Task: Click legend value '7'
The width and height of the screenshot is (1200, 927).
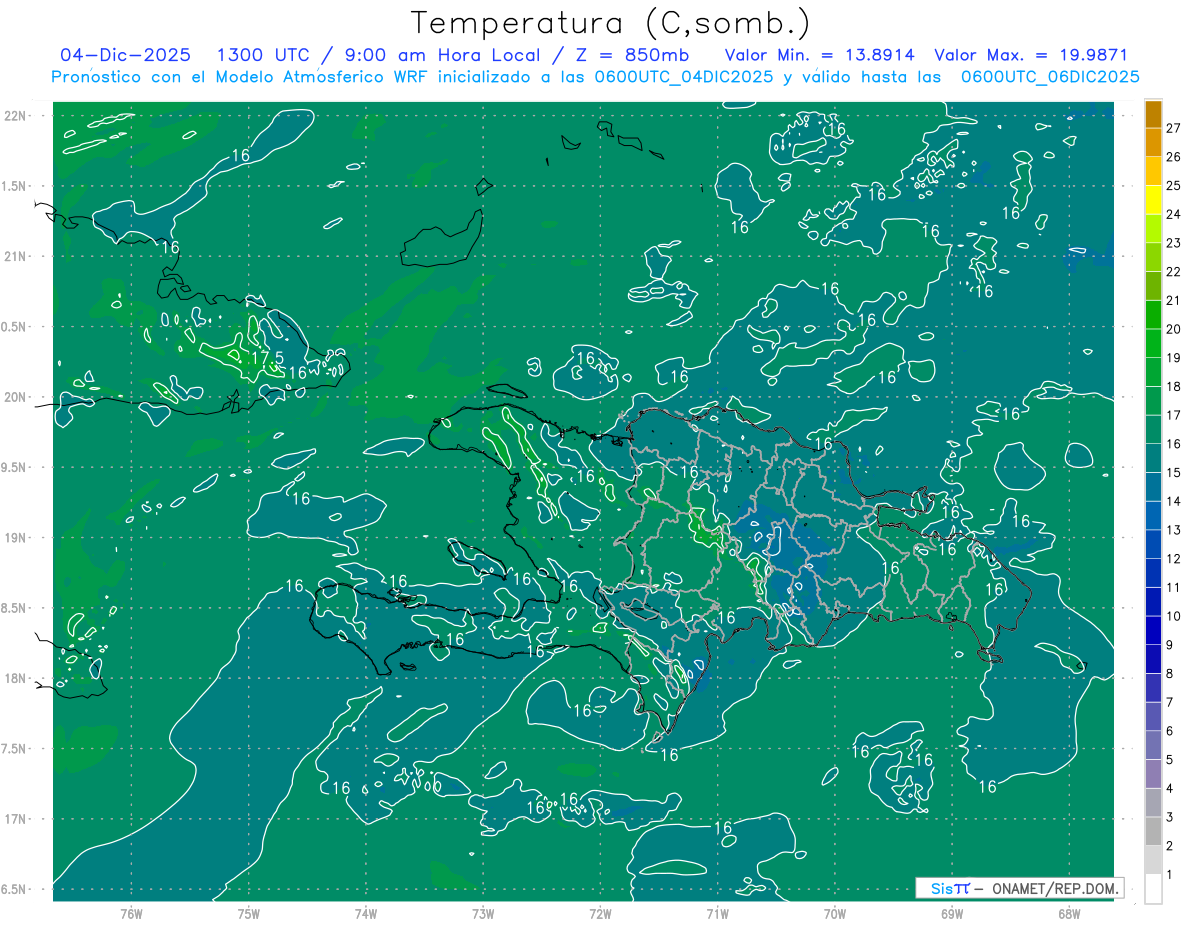Action: pyautogui.click(x=1171, y=702)
